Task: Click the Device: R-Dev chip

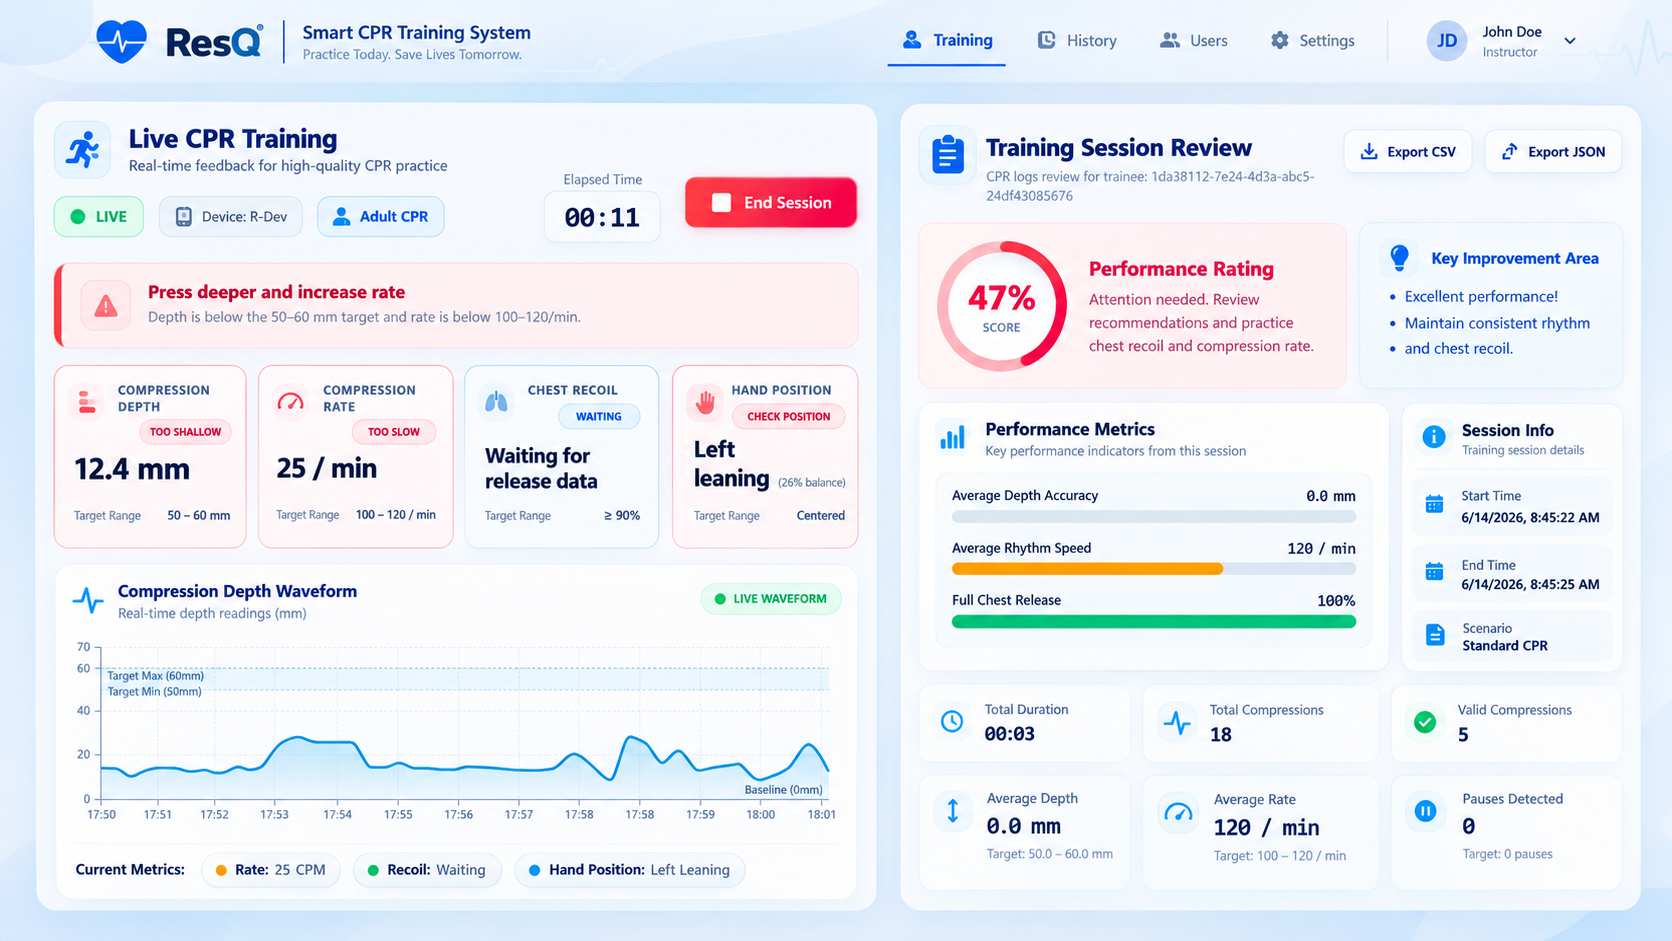Action: coord(231,216)
